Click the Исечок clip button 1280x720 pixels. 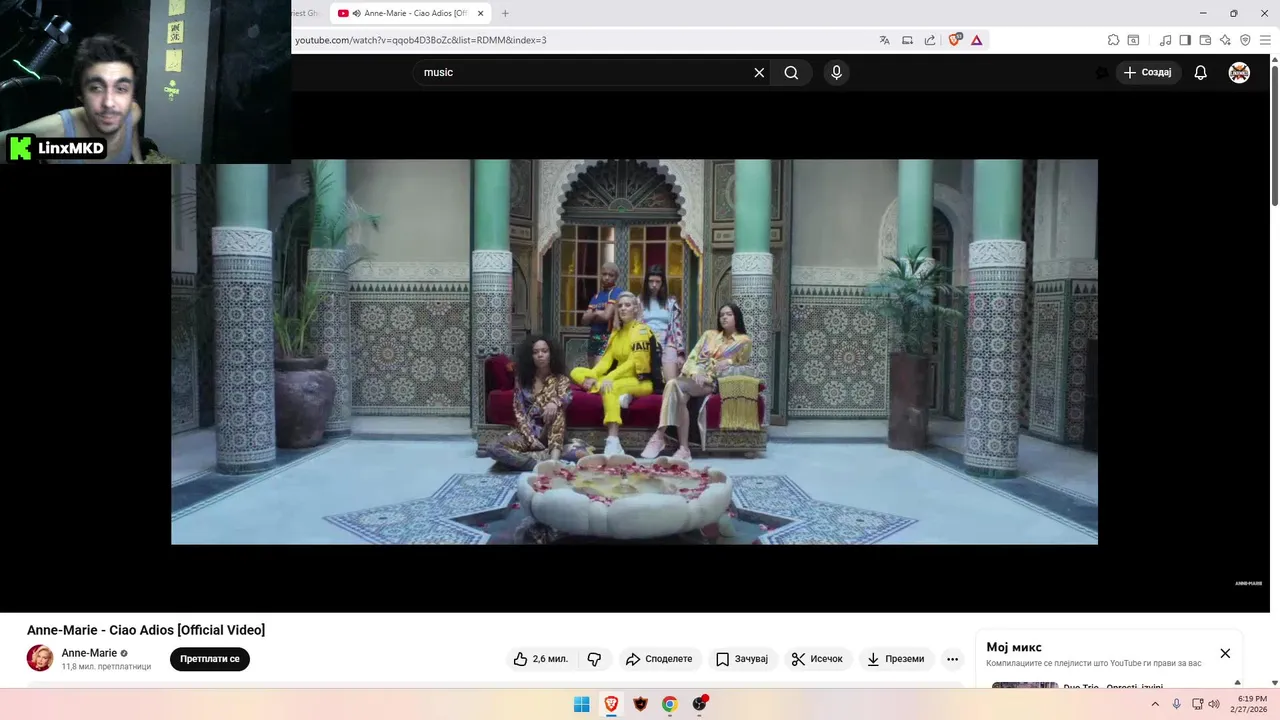click(817, 659)
